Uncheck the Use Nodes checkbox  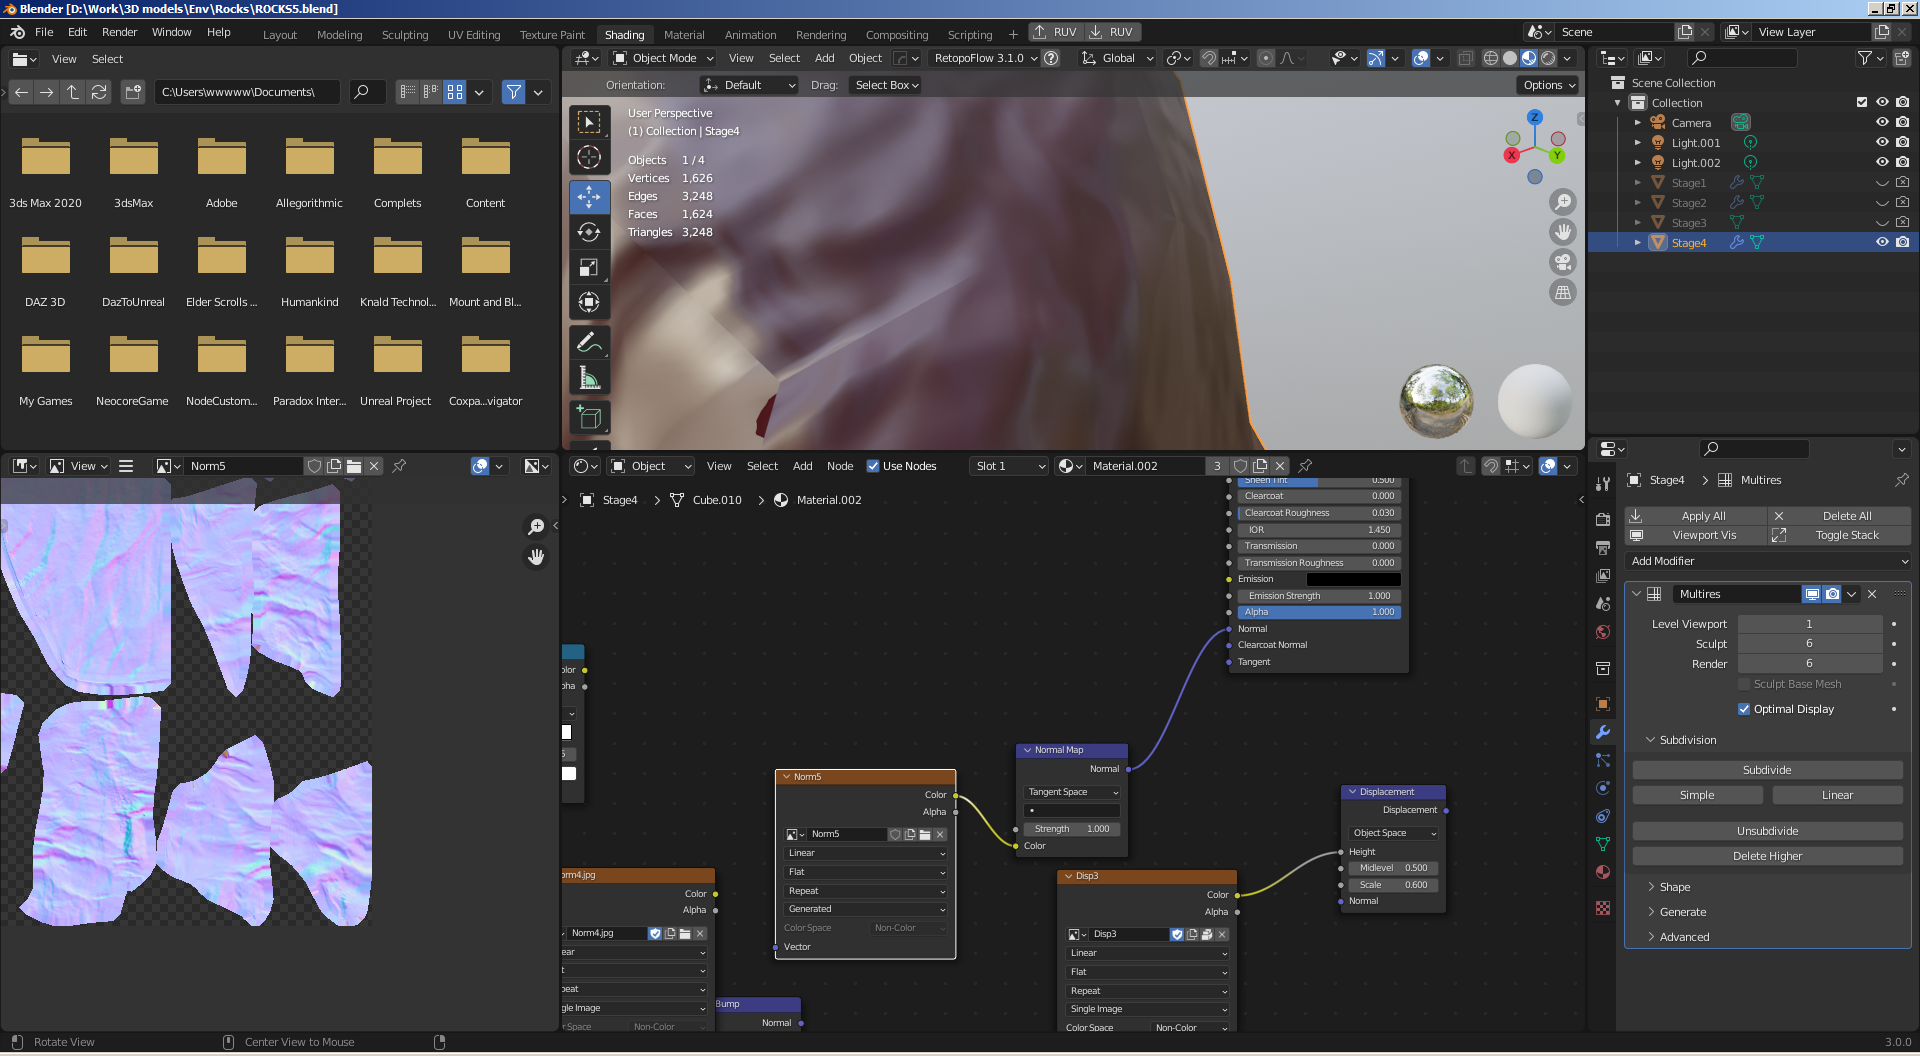[x=873, y=466]
